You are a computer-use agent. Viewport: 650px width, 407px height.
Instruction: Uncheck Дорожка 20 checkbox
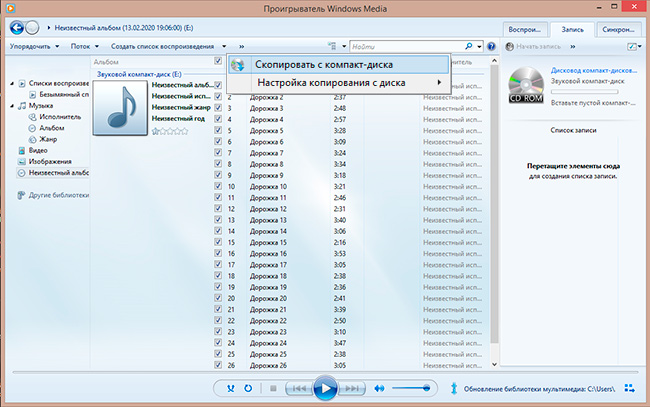point(218,298)
